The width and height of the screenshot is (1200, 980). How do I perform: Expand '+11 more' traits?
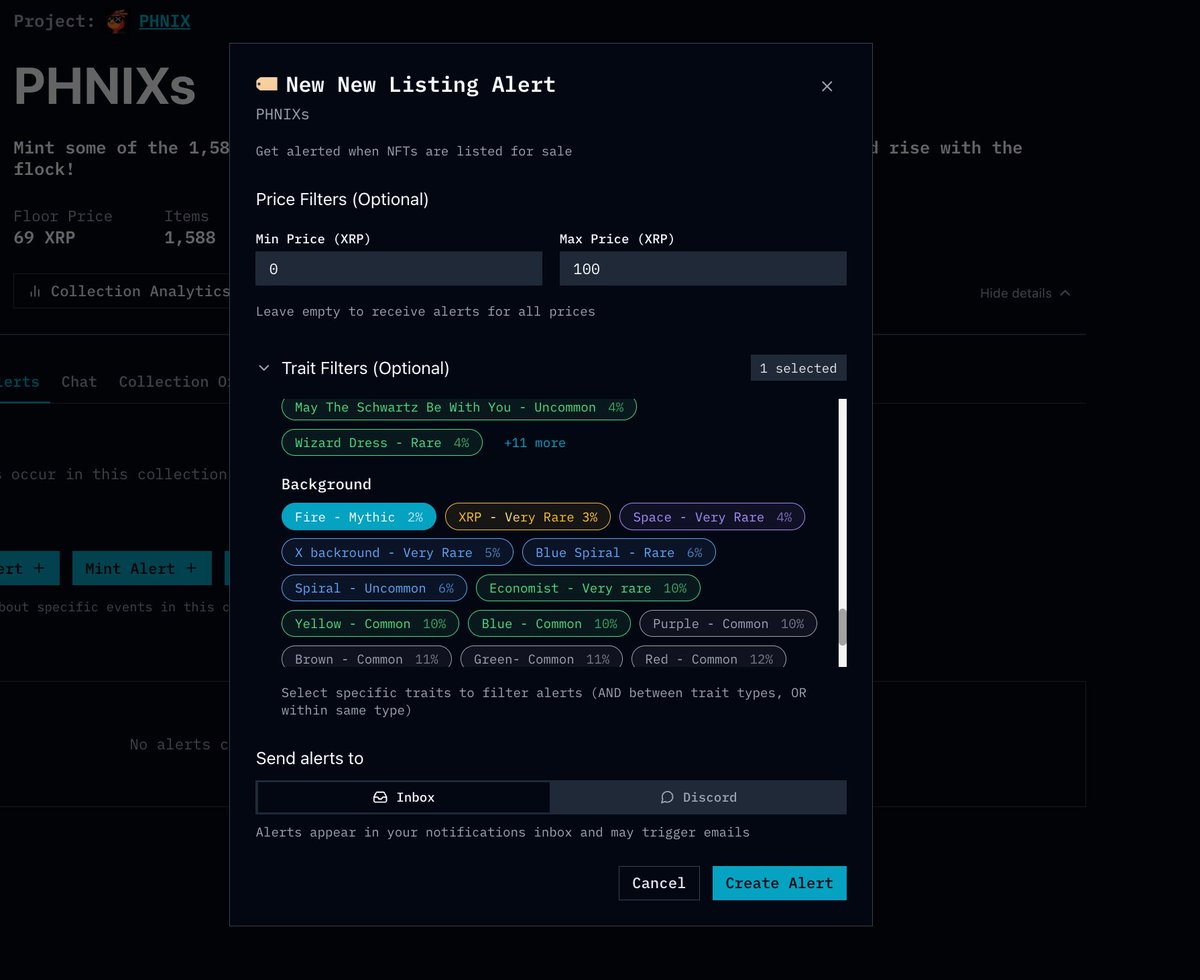point(534,442)
